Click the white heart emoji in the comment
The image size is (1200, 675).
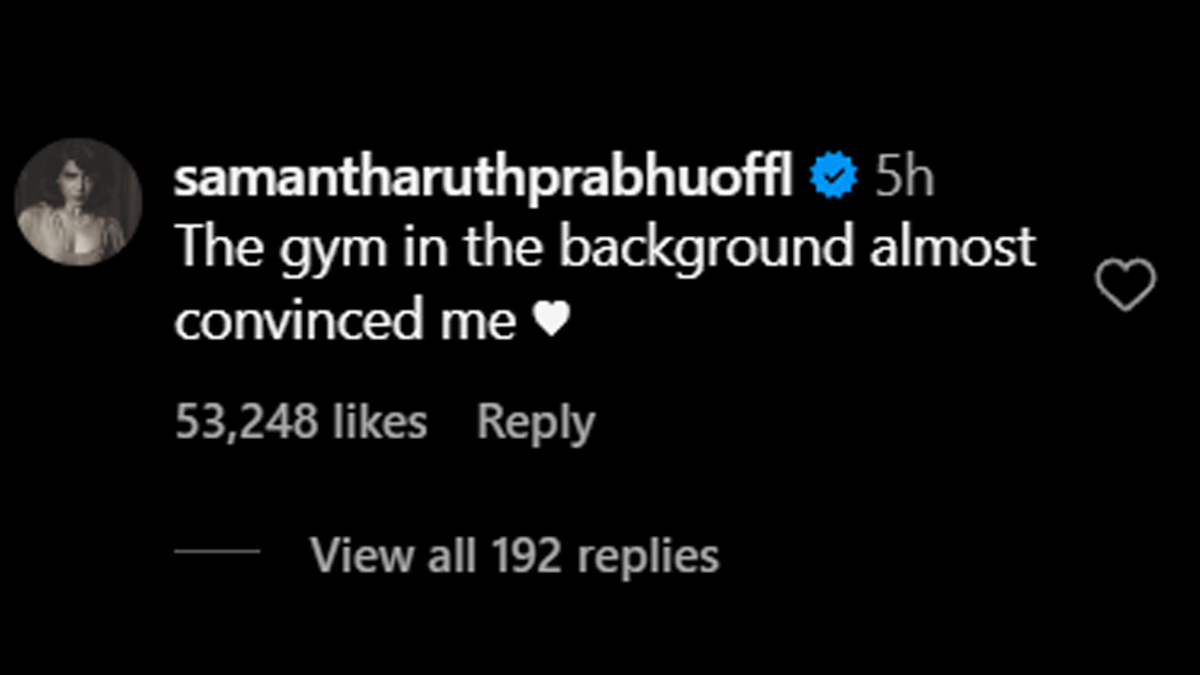tap(550, 320)
